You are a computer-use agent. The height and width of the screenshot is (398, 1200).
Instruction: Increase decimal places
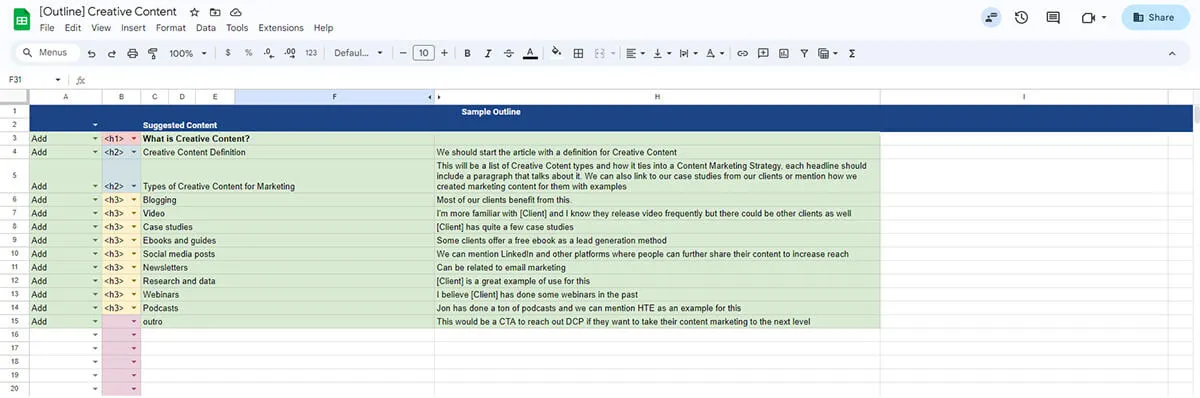289,53
